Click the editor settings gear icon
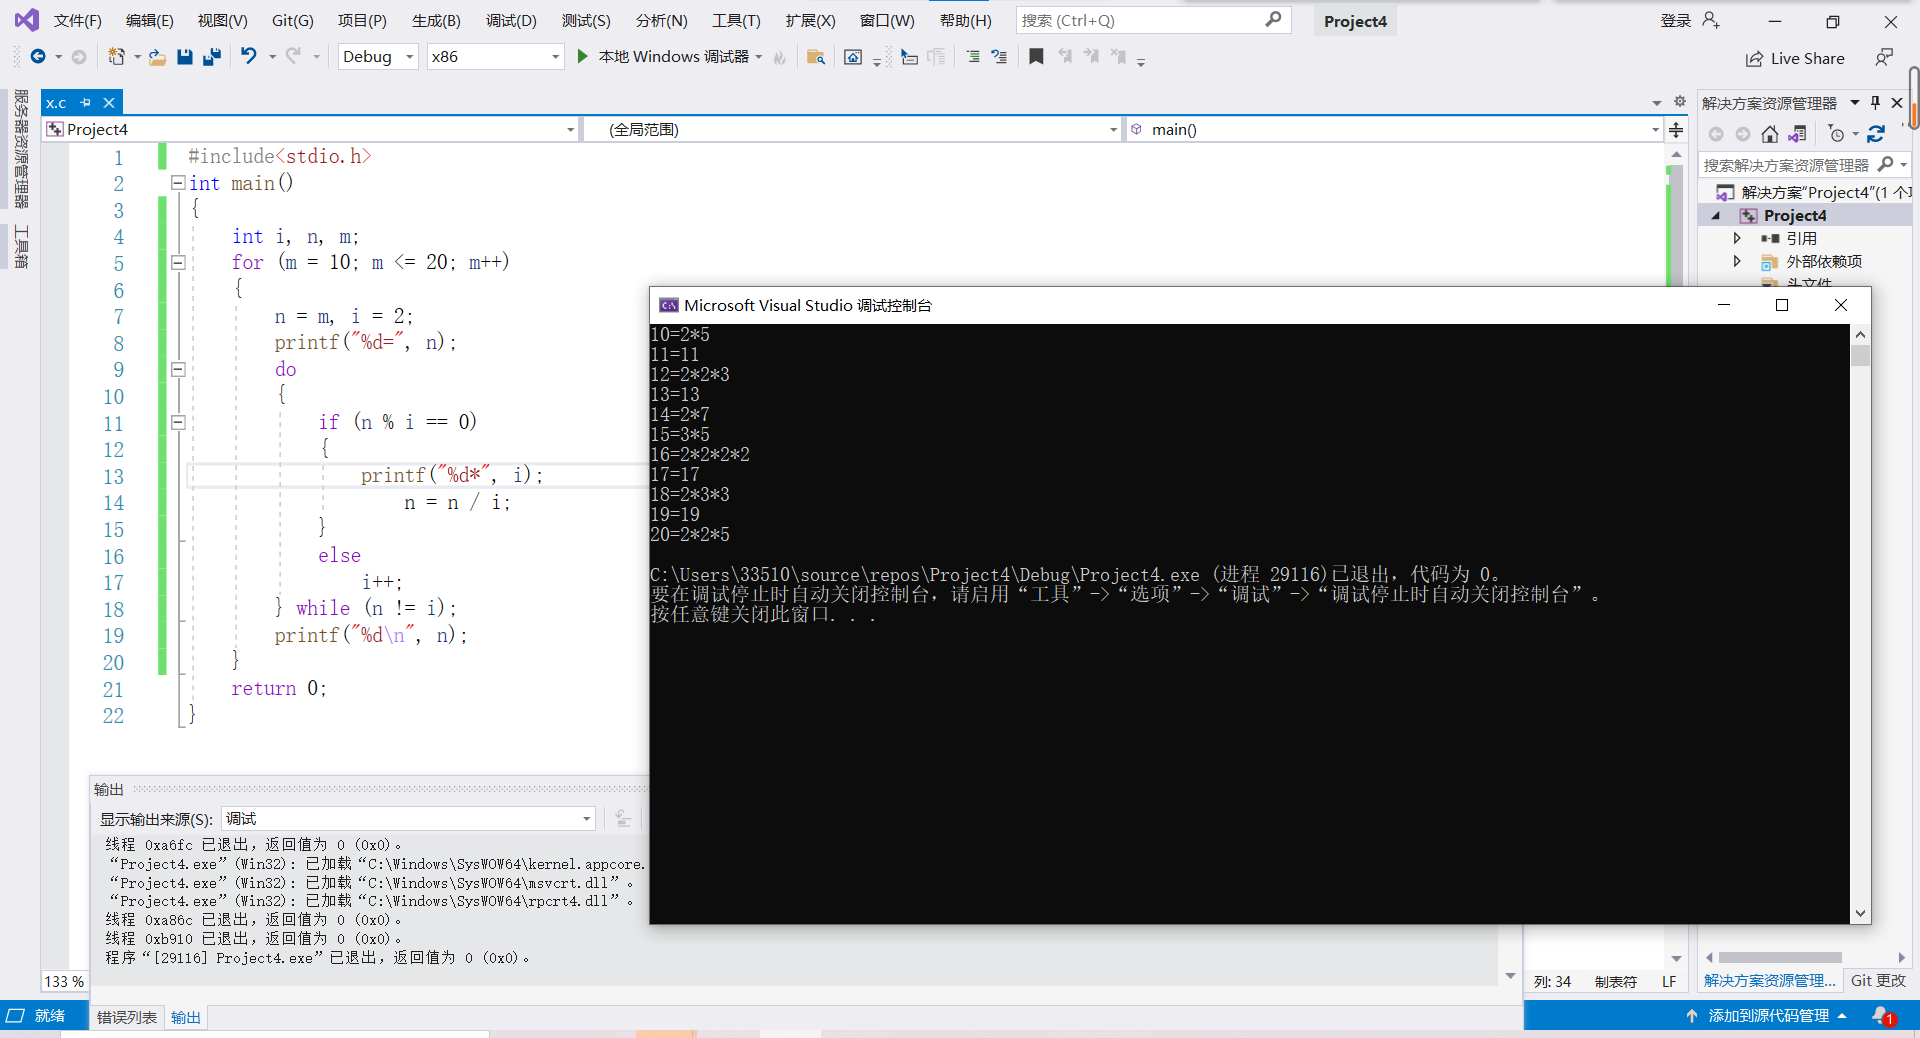This screenshot has height=1038, width=1920. point(1680,102)
